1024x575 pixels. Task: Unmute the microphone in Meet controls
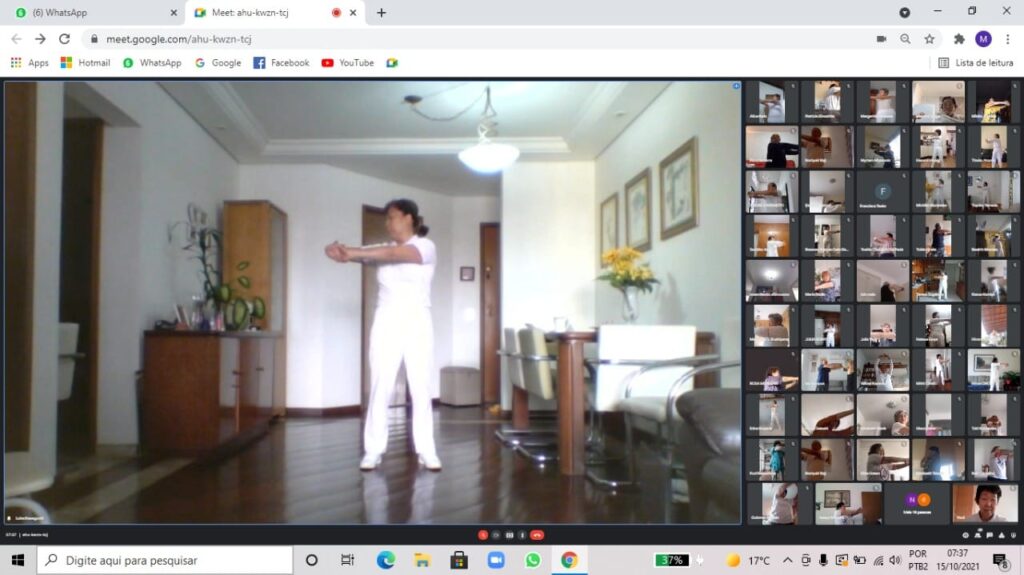click(x=482, y=535)
